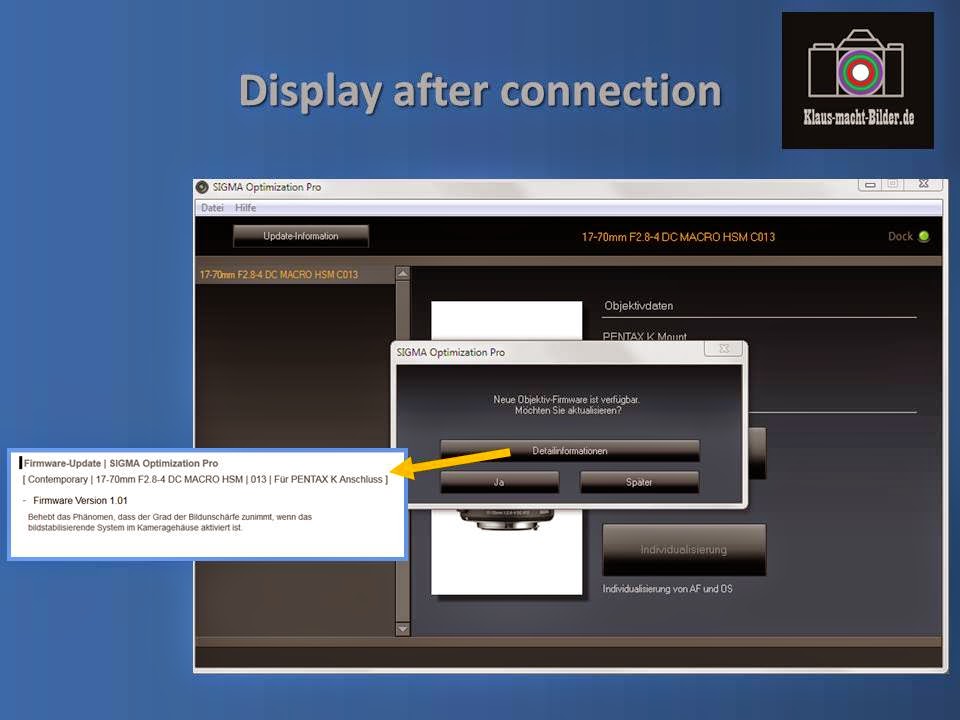Click the Detailinformationen button in the dialog
This screenshot has height=720, width=960.
click(569, 451)
